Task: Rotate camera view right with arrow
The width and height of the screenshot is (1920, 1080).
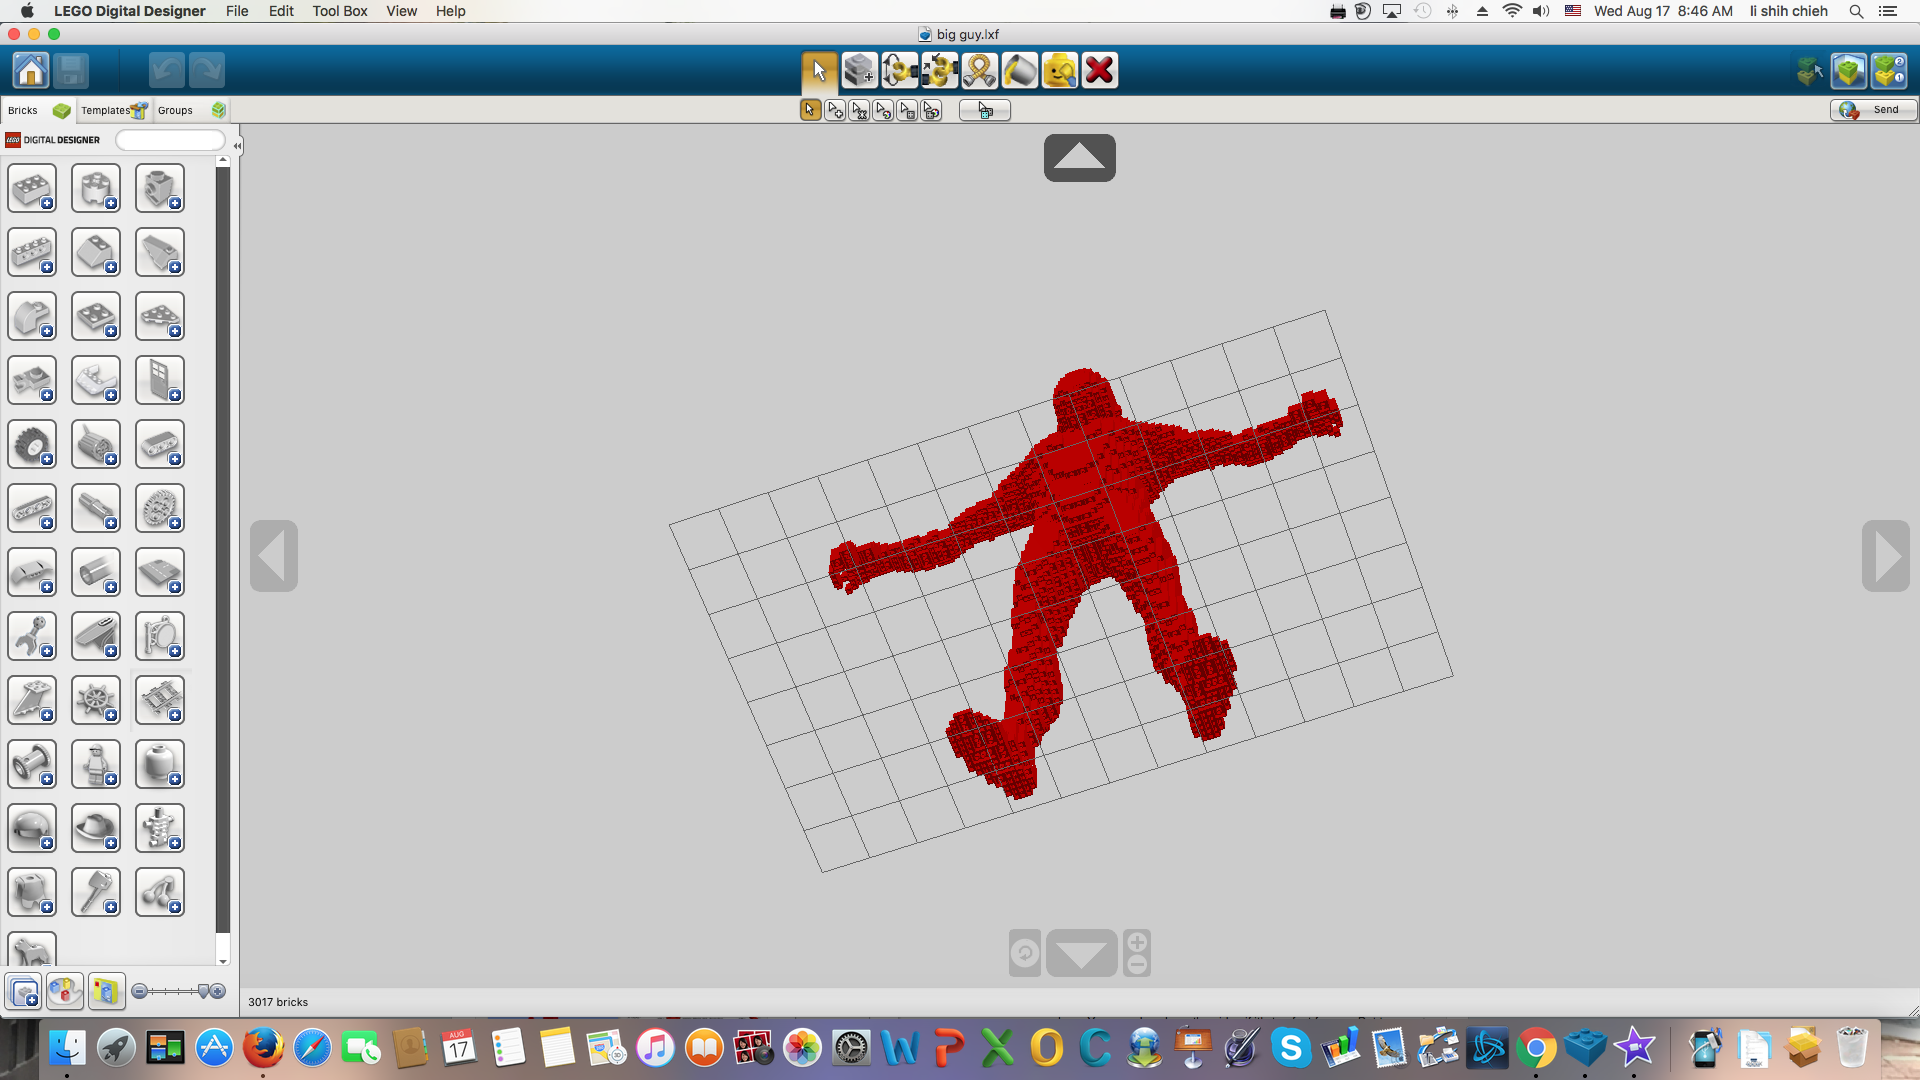Action: tap(1885, 556)
